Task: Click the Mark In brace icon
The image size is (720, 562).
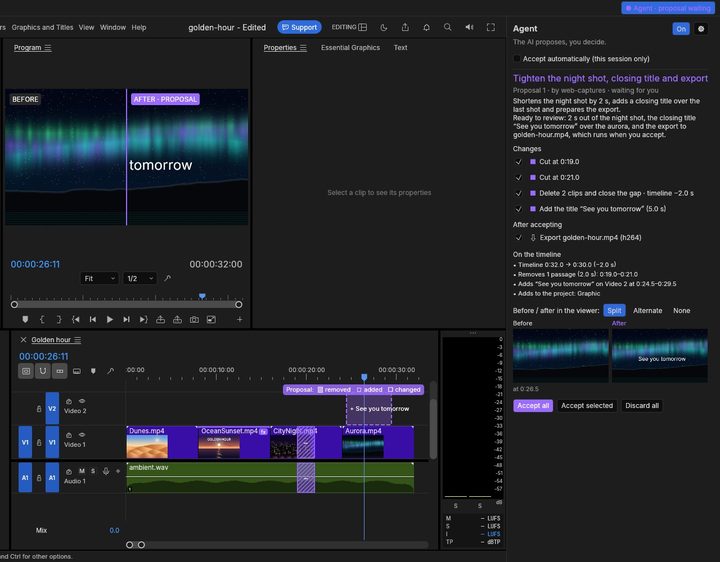Action: point(42,320)
